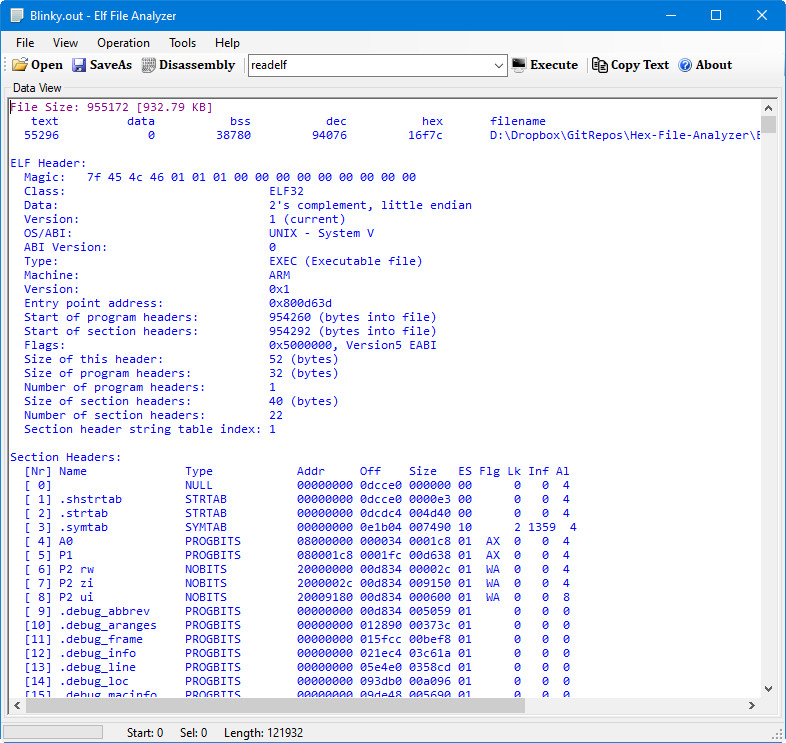
Task: Maximize the Elf File Analyzer window
Action: [716, 15]
